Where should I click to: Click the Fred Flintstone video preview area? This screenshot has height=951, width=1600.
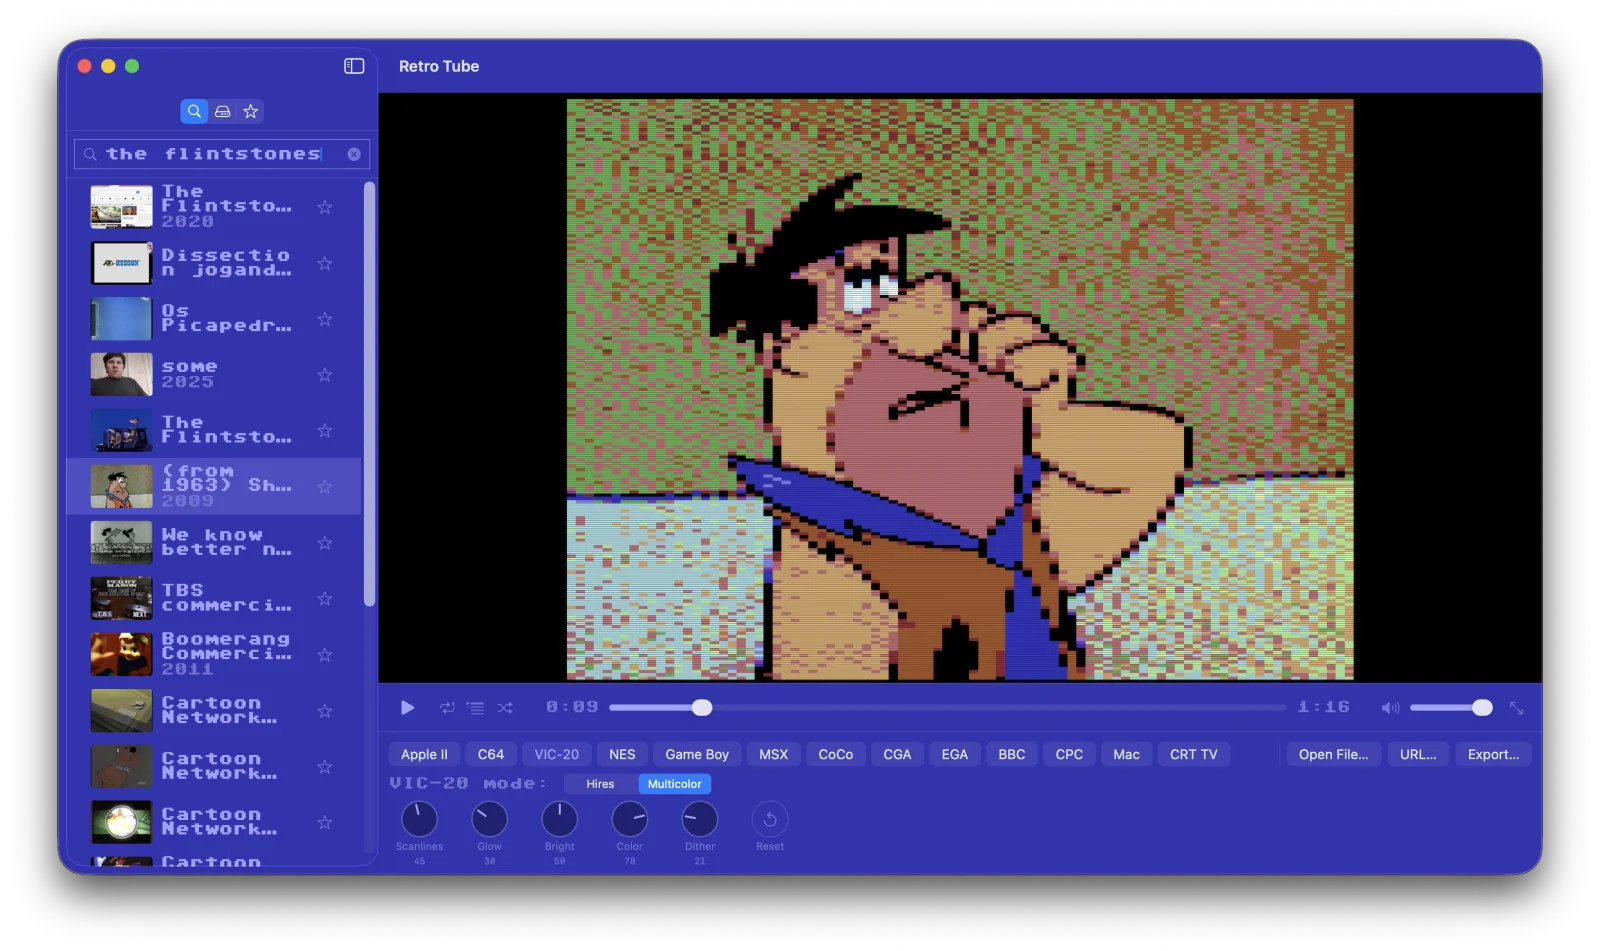click(x=960, y=389)
